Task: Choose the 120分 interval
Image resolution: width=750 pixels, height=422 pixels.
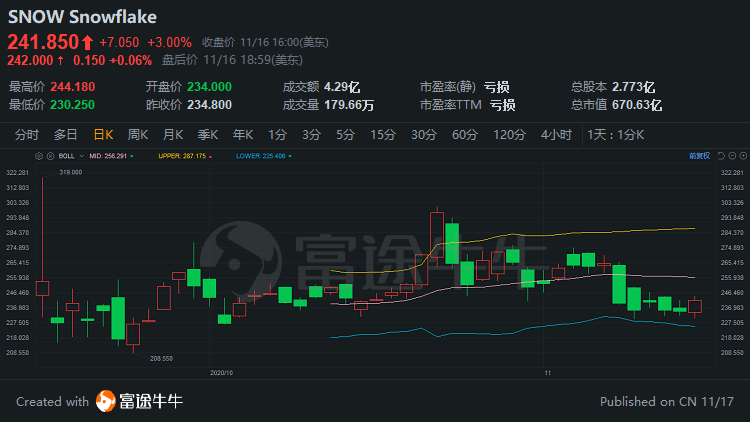Action: point(509,135)
